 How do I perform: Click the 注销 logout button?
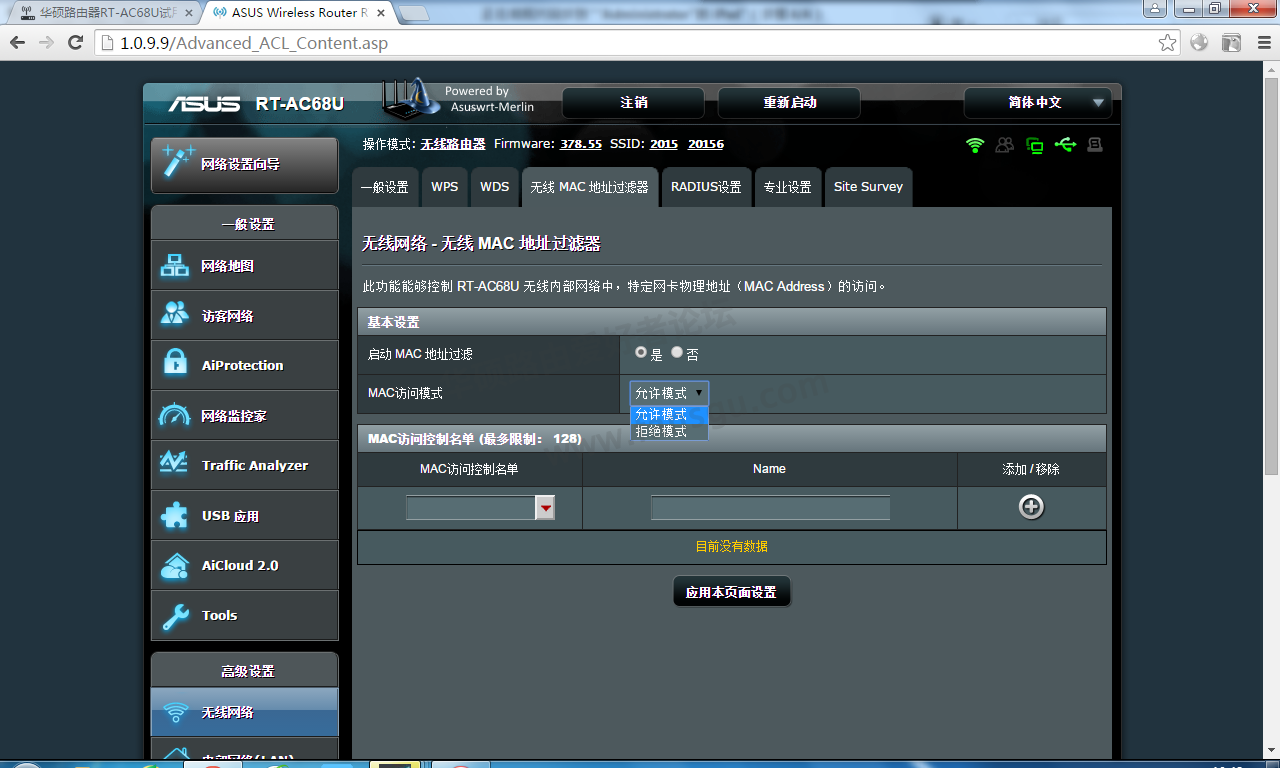point(633,103)
